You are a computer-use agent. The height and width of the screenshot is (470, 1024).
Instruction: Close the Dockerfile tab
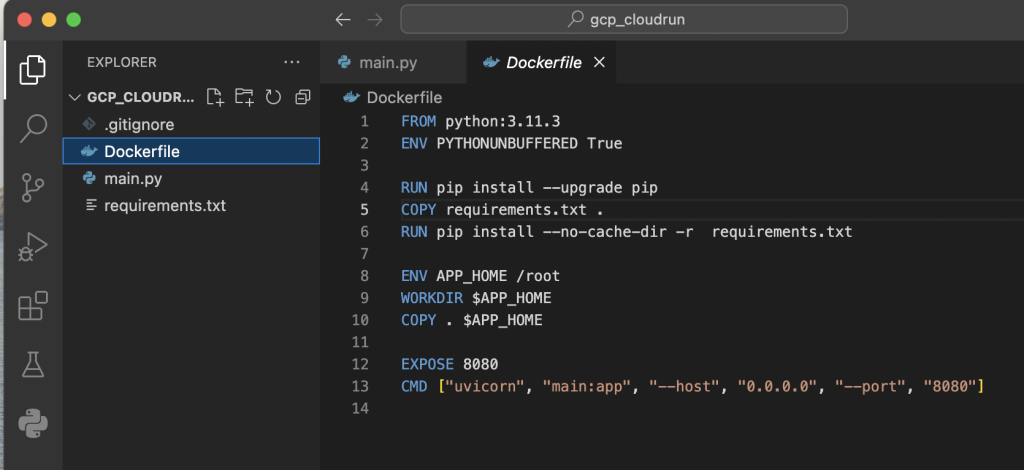click(600, 62)
